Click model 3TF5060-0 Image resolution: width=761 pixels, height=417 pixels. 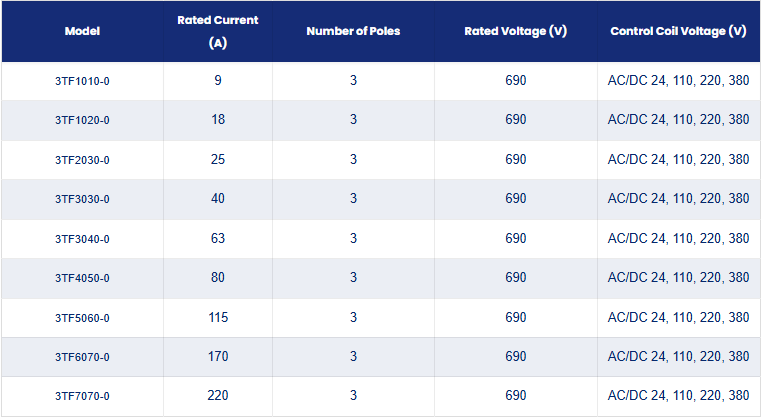coord(83,318)
